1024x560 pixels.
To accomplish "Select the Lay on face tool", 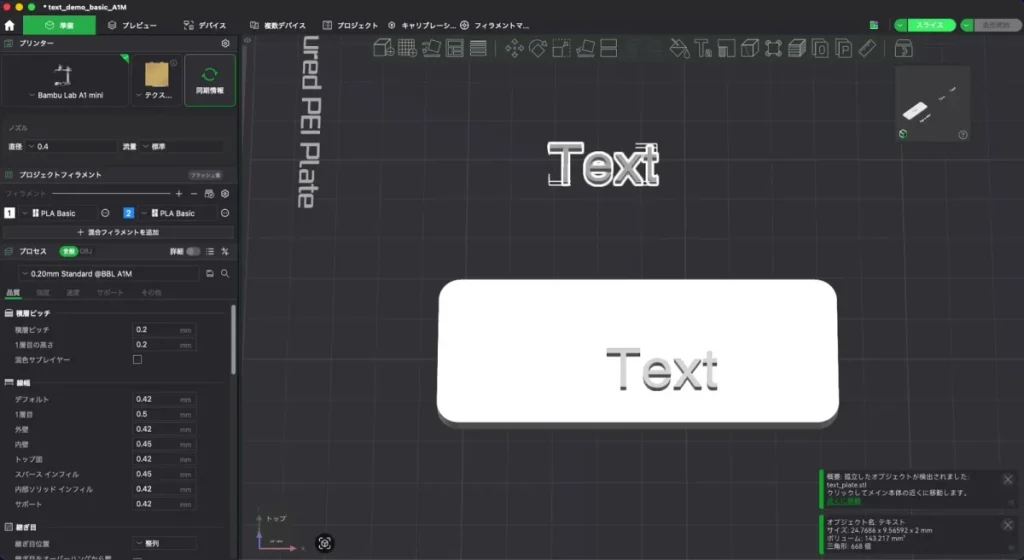I will pyautogui.click(x=585, y=48).
